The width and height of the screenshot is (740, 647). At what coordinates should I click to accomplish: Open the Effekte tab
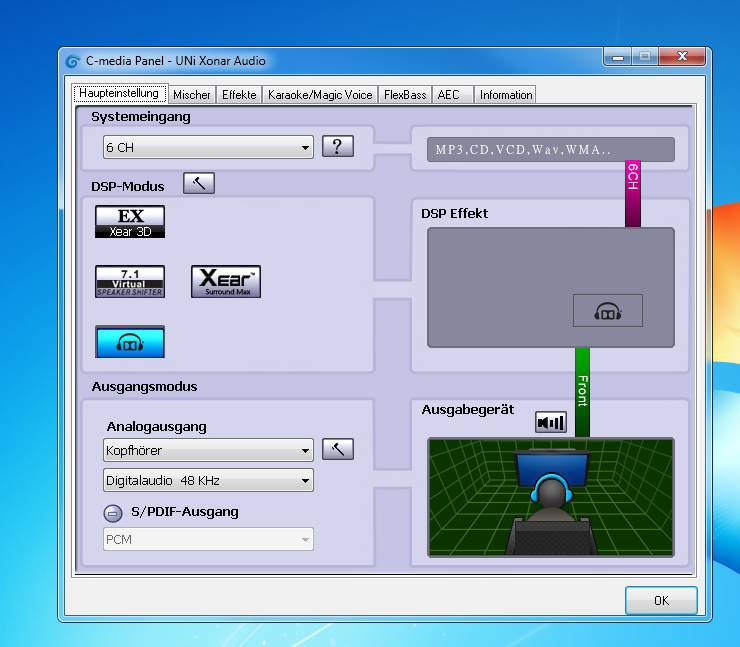pos(239,95)
